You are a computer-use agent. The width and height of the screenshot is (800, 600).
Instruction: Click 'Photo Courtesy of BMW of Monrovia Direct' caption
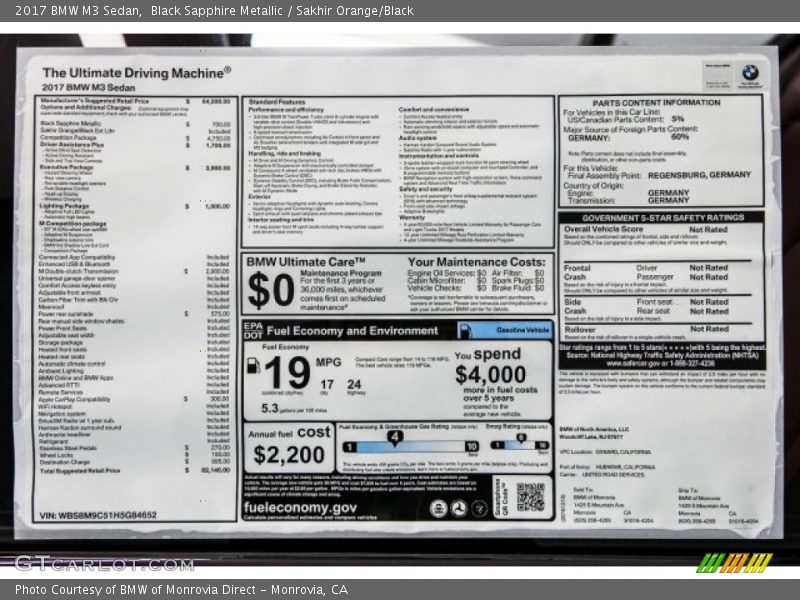[x=182, y=590]
